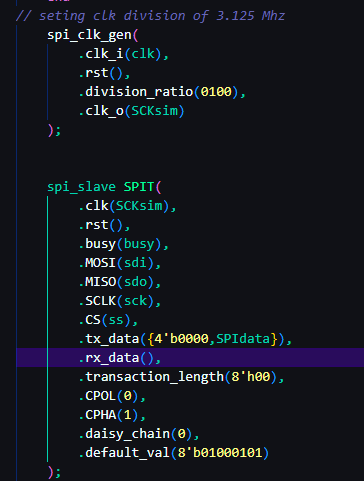Click the closing ); of spi_clk_gen

[x=54, y=130]
